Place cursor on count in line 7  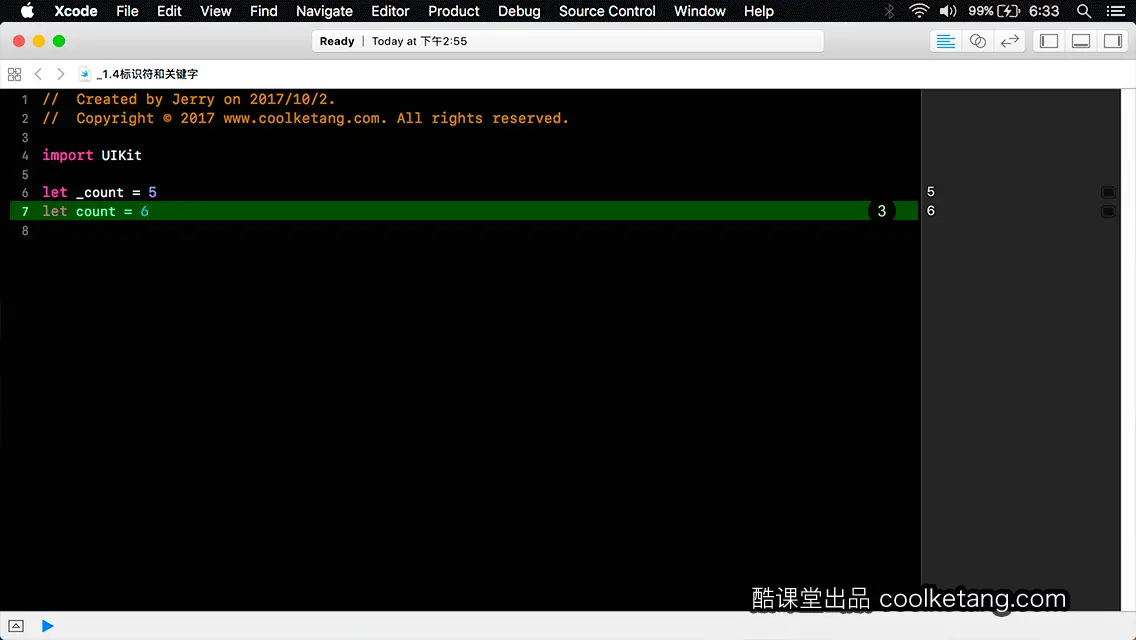(x=96, y=211)
